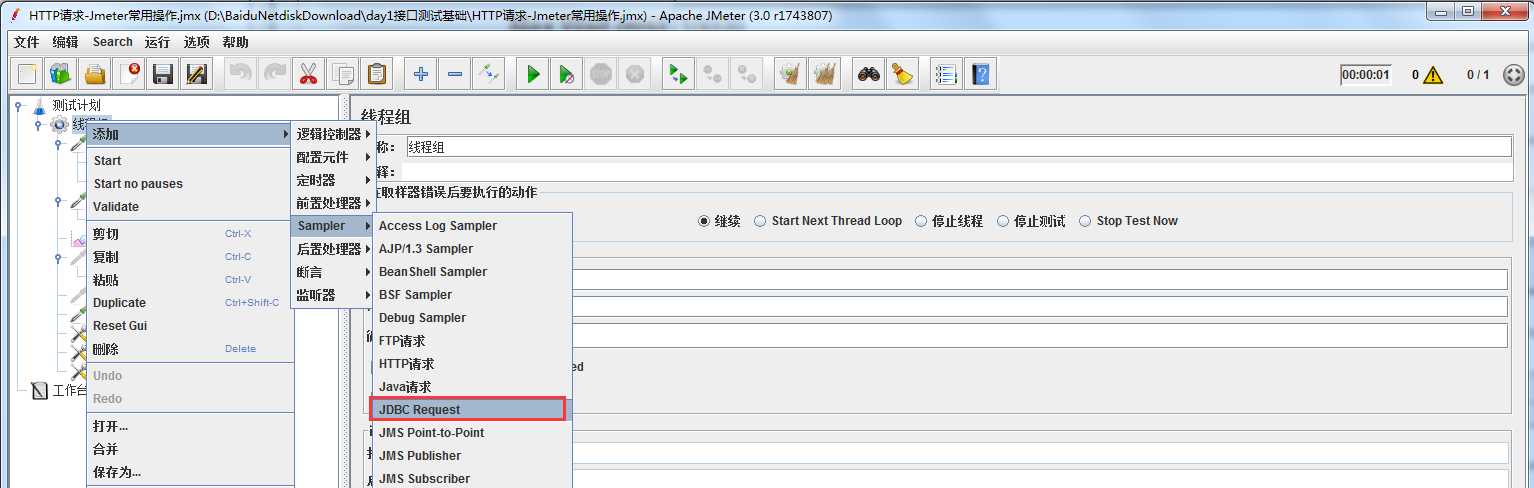
Task: Start the test with green play icon
Action: 533,74
